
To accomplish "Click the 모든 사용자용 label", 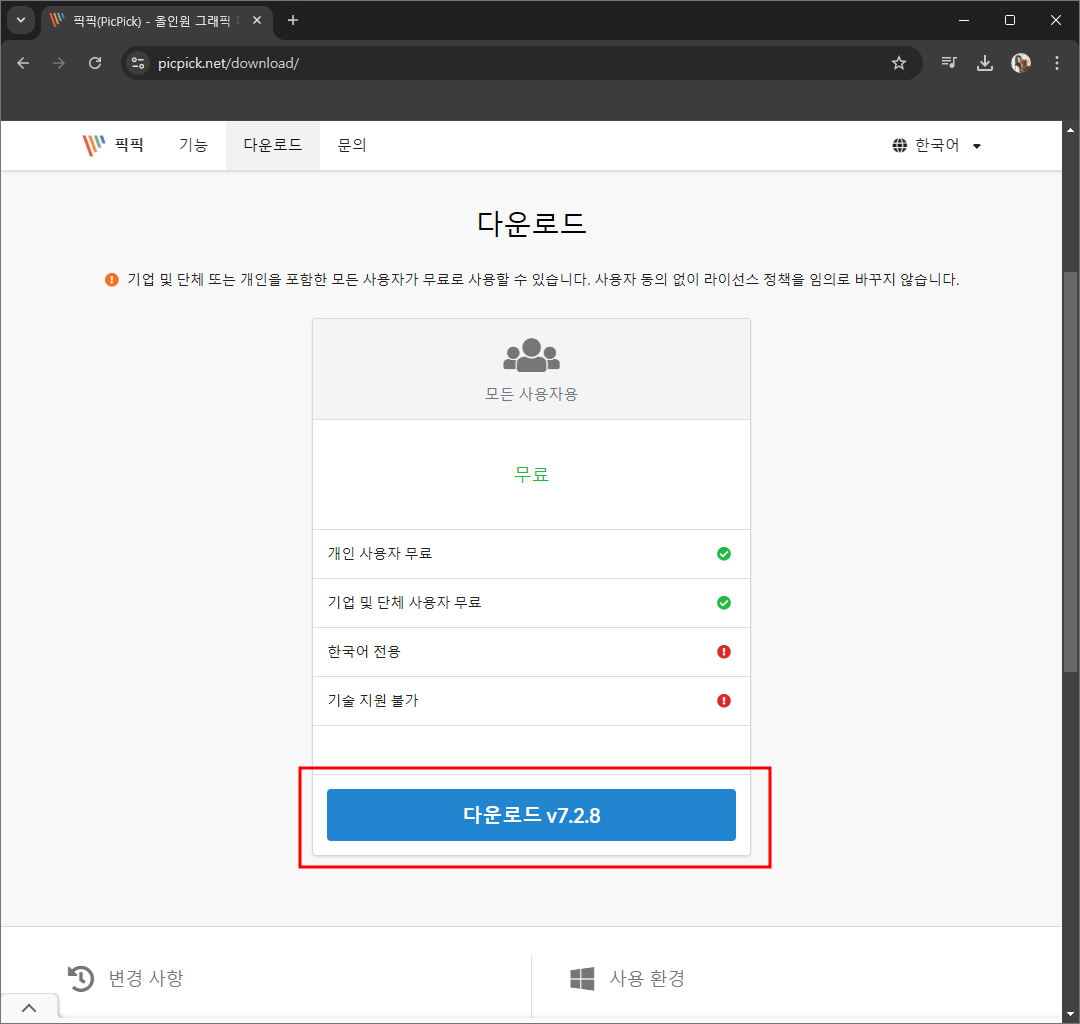I will click(x=531, y=394).
